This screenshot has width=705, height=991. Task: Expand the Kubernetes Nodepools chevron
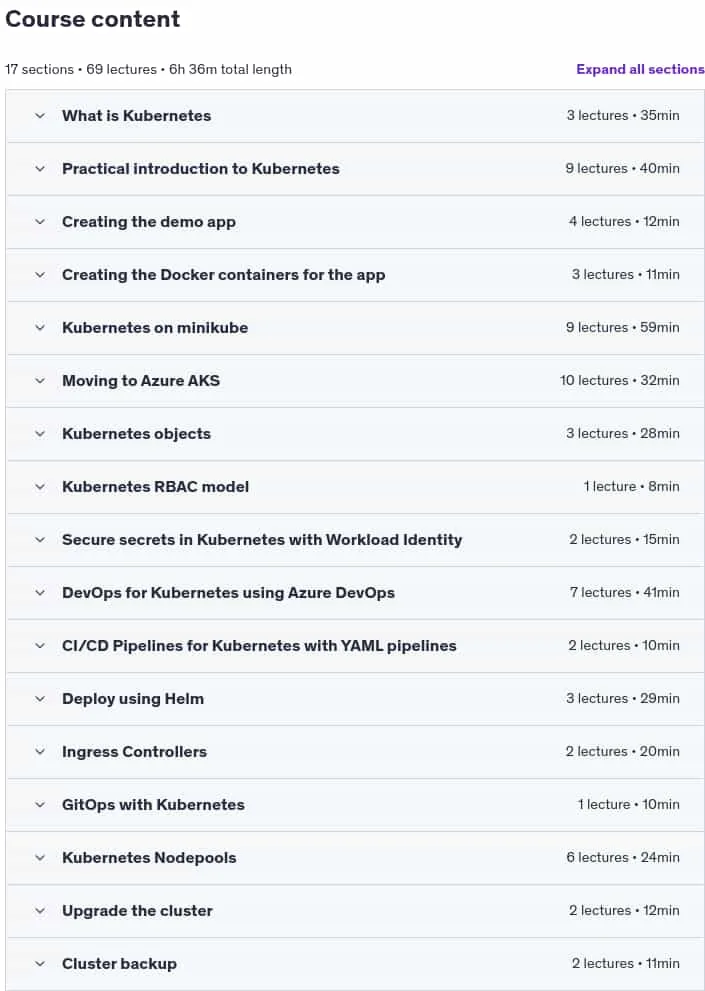coord(40,858)
